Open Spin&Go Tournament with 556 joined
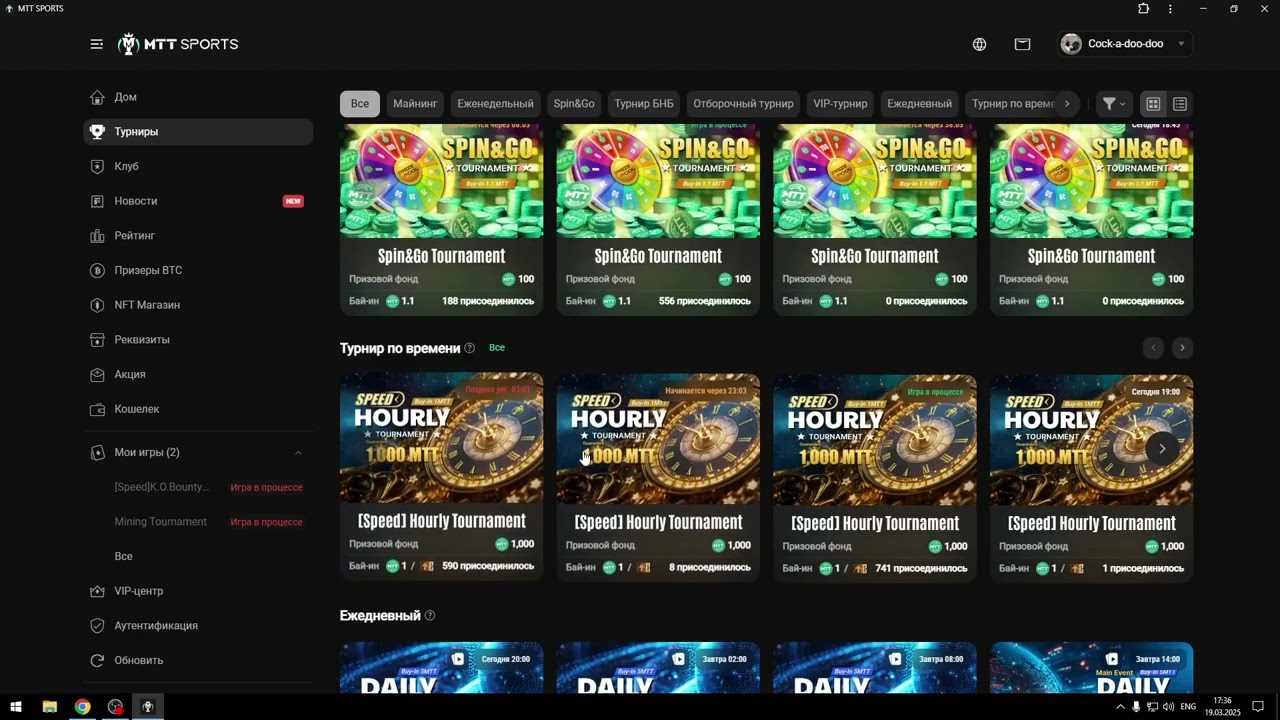This screenshot has height=720, width=1280. (658, 220)
